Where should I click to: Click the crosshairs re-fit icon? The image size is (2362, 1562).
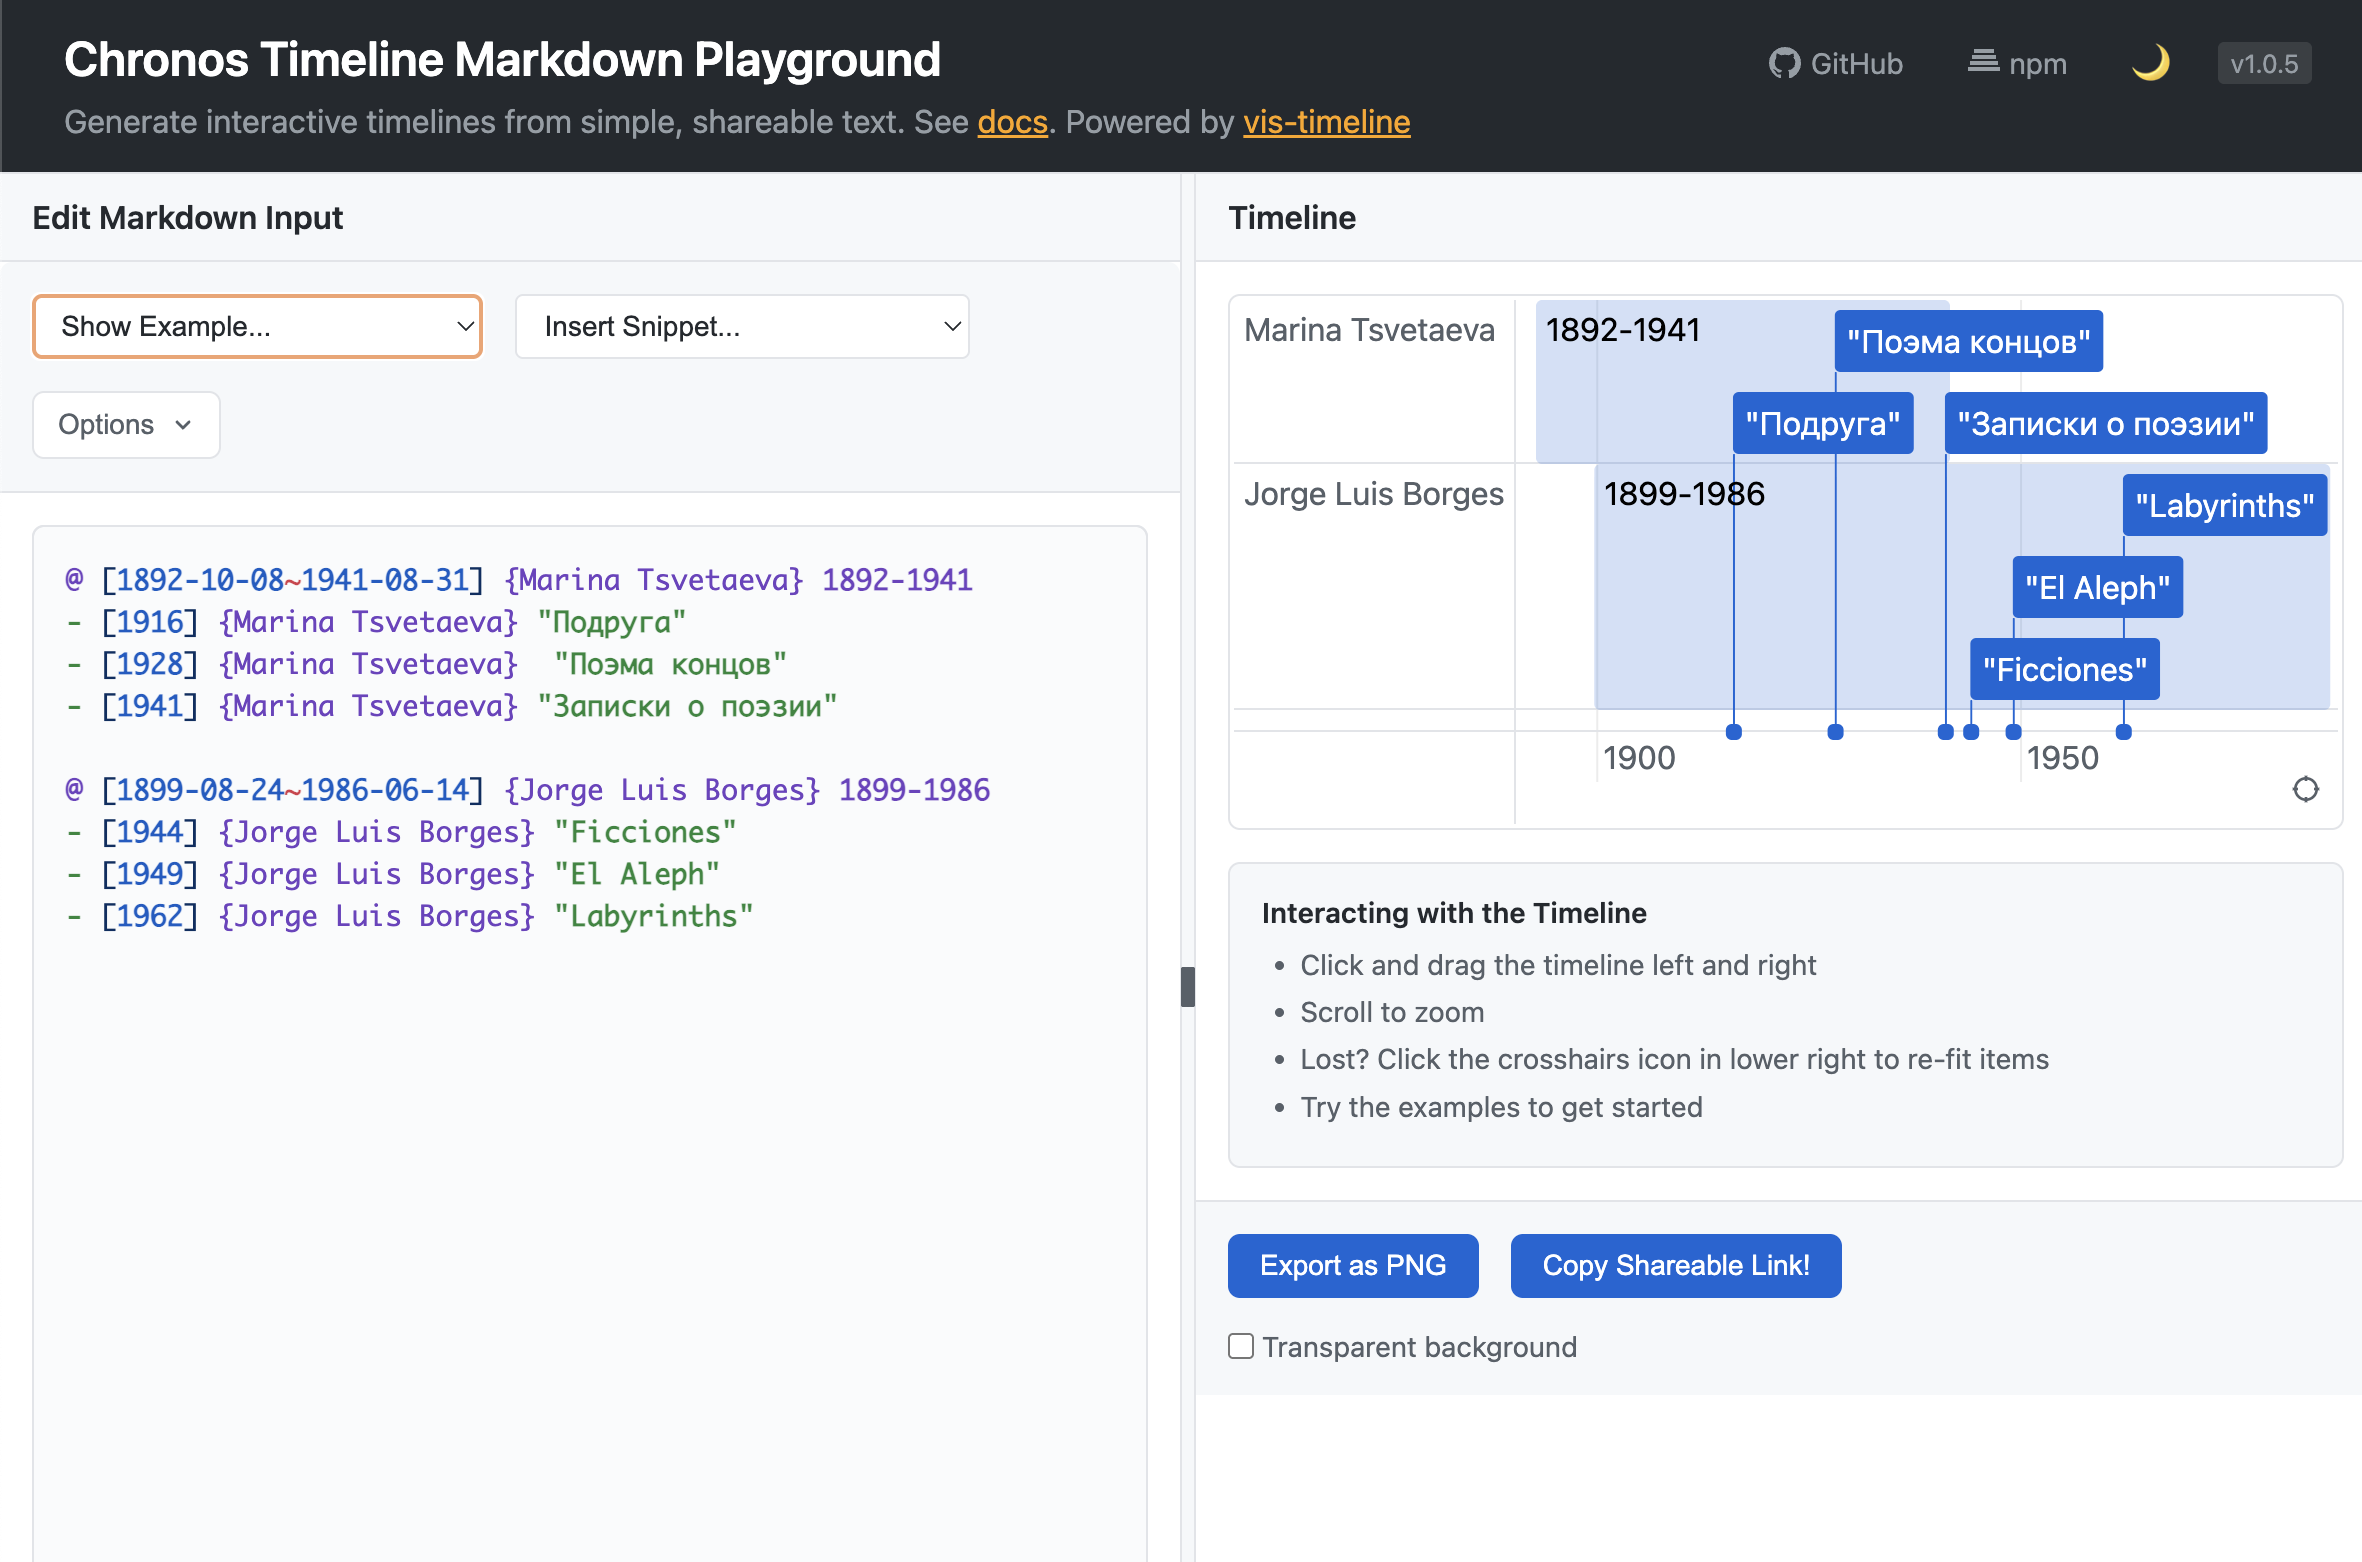tap(2305, 789)
